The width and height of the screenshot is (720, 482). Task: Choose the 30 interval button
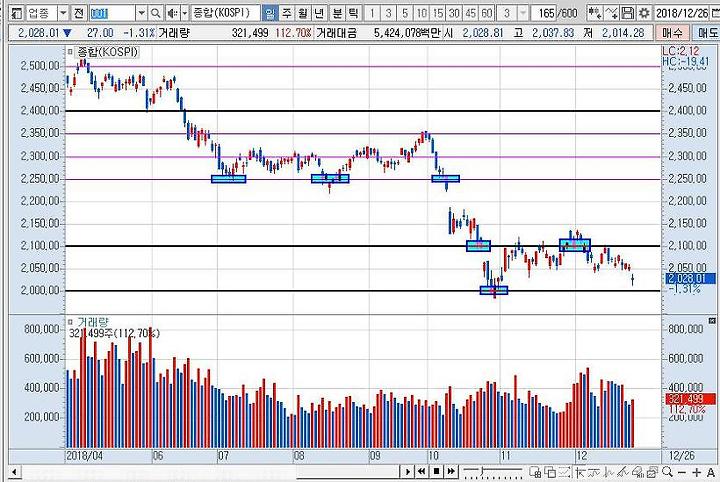tap(454, 13)
